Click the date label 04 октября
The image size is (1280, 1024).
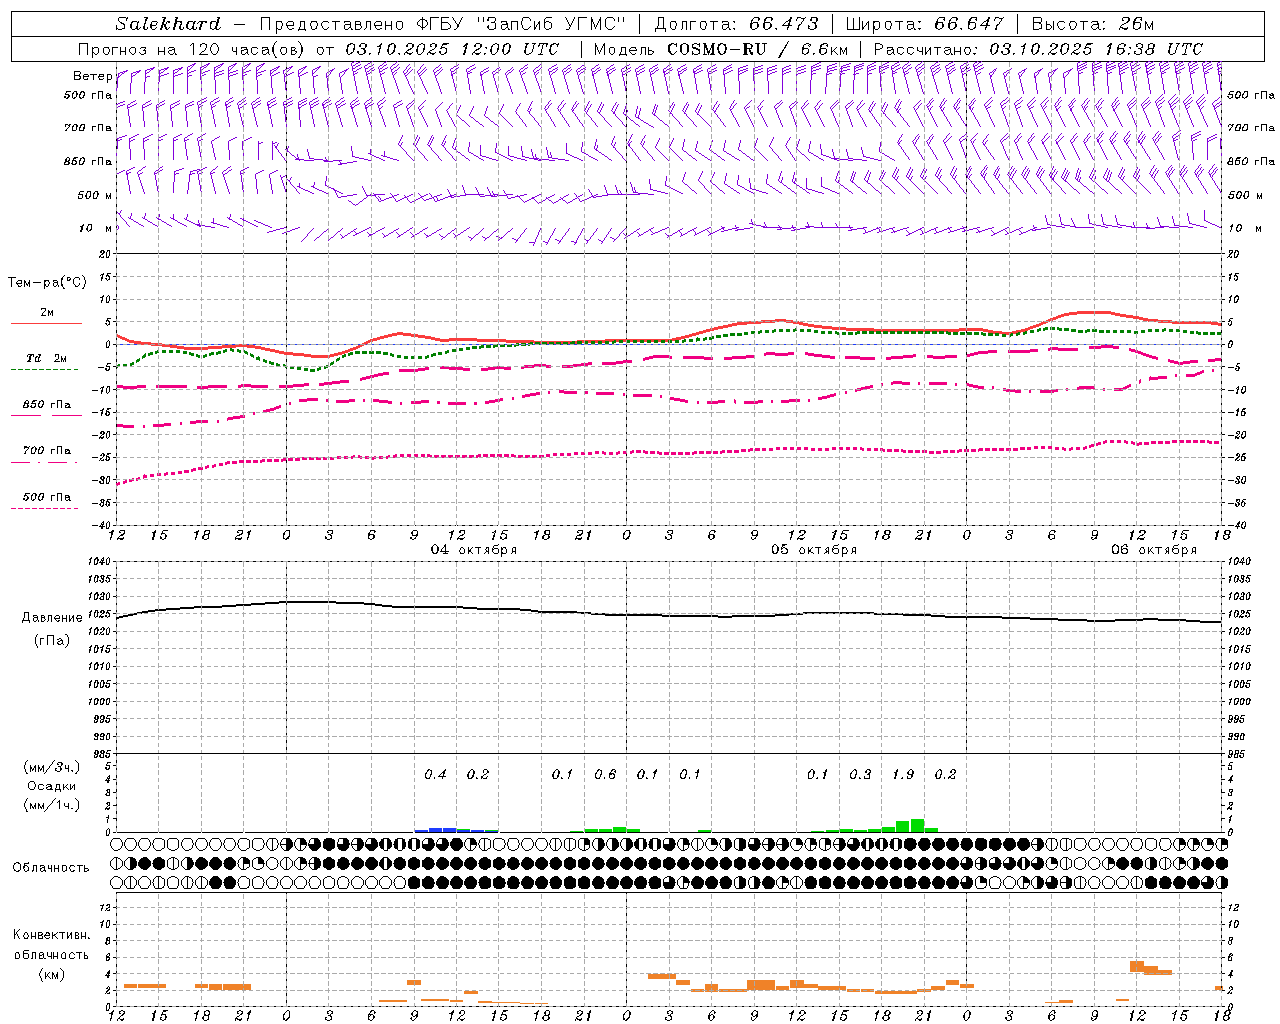click(x=474, y=550)
